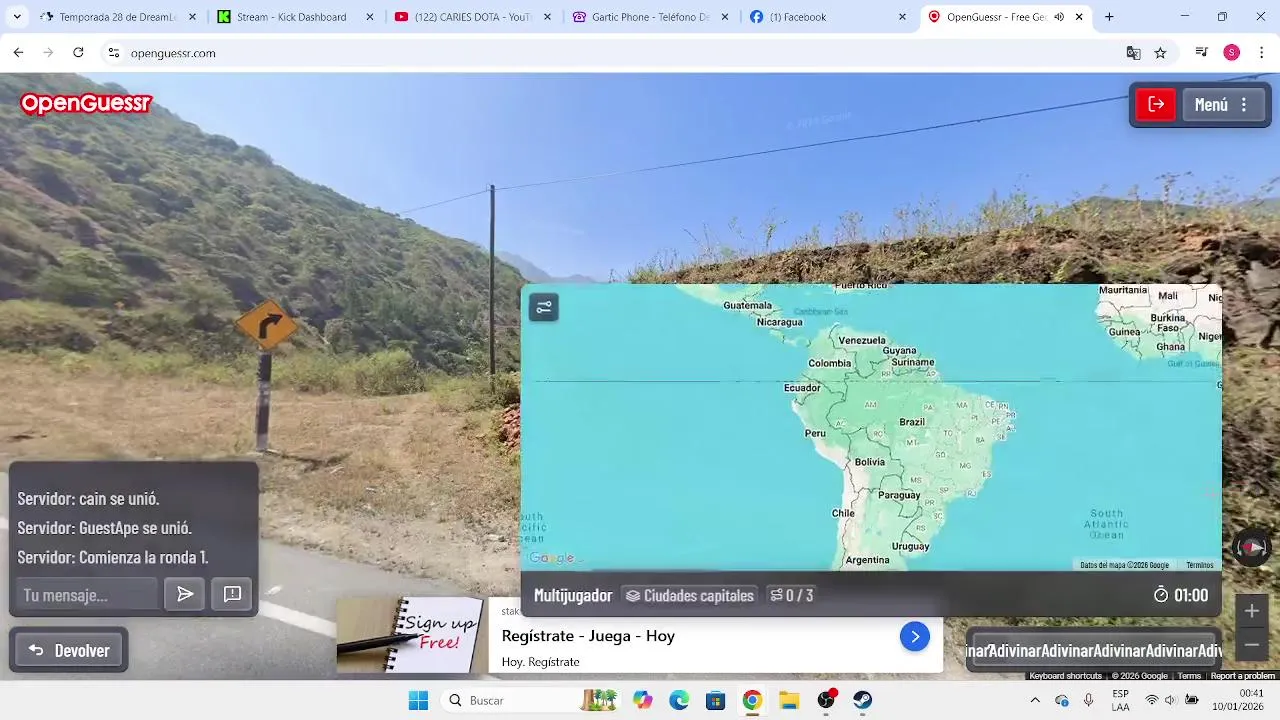The width and height of the screenshot is (1280, 720).
Task: Open the 'Regístrate - Juega - Hoy' ad
Action: (588, 636)
